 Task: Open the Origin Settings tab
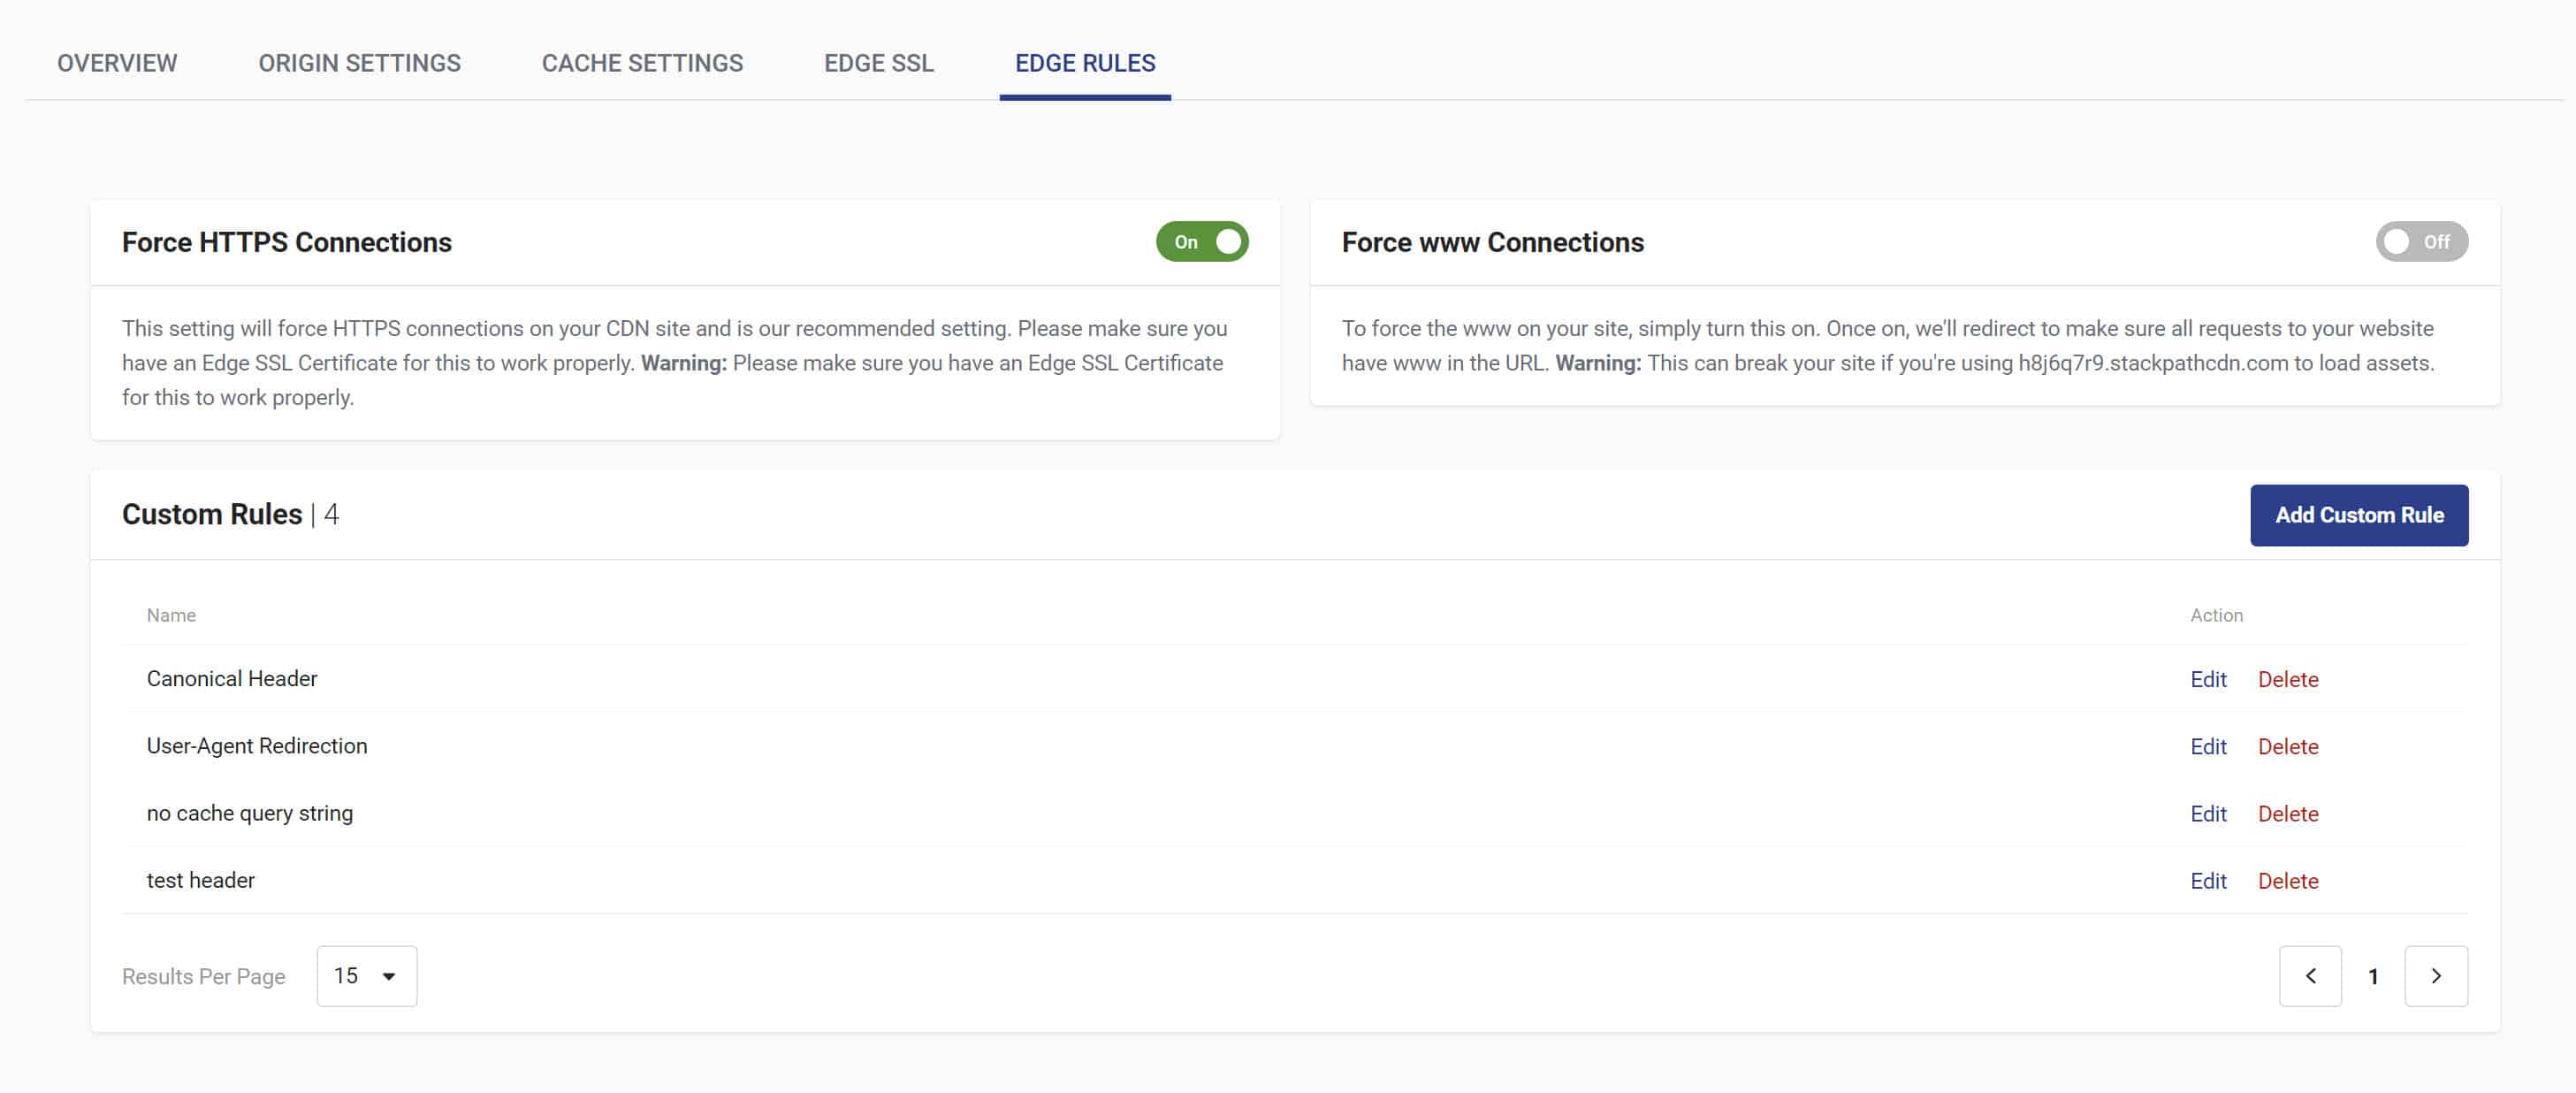(x=359, y=63)
